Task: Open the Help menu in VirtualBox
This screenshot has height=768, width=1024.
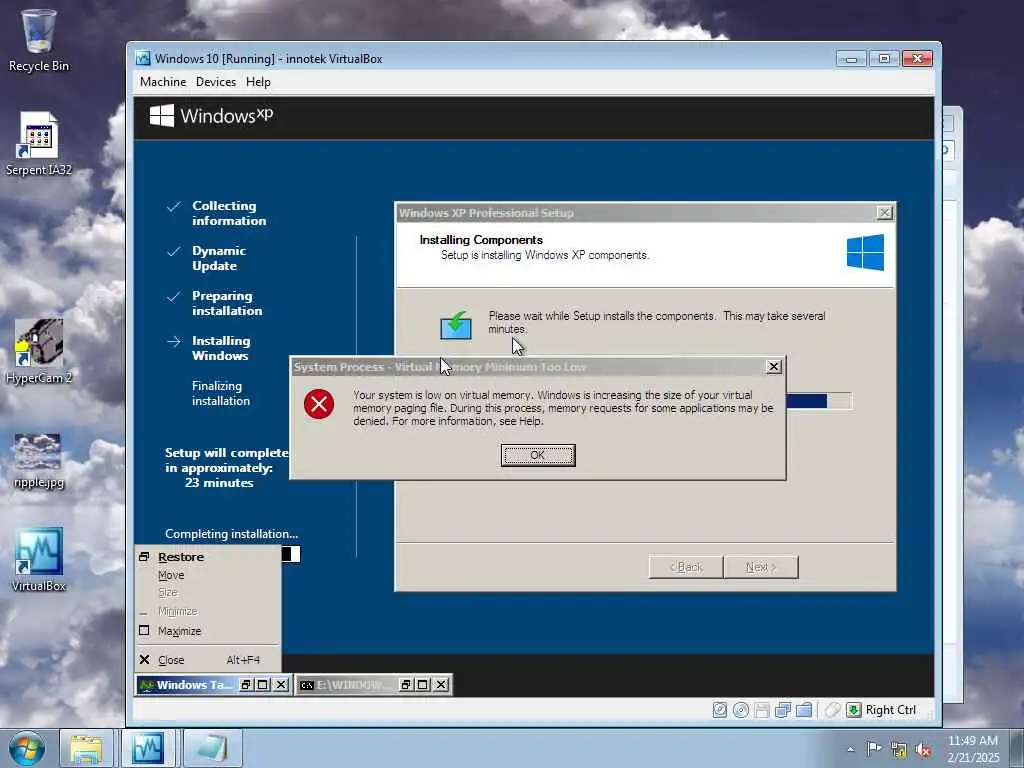Action: click(258, 82)
